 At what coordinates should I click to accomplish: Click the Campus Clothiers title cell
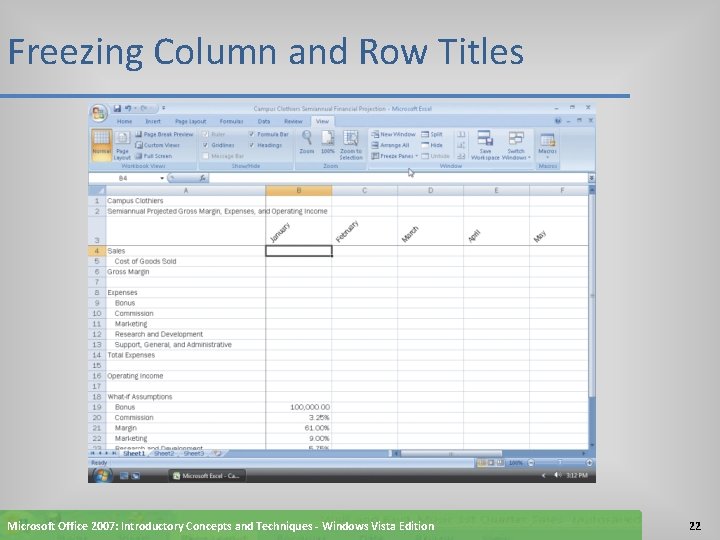186,201
